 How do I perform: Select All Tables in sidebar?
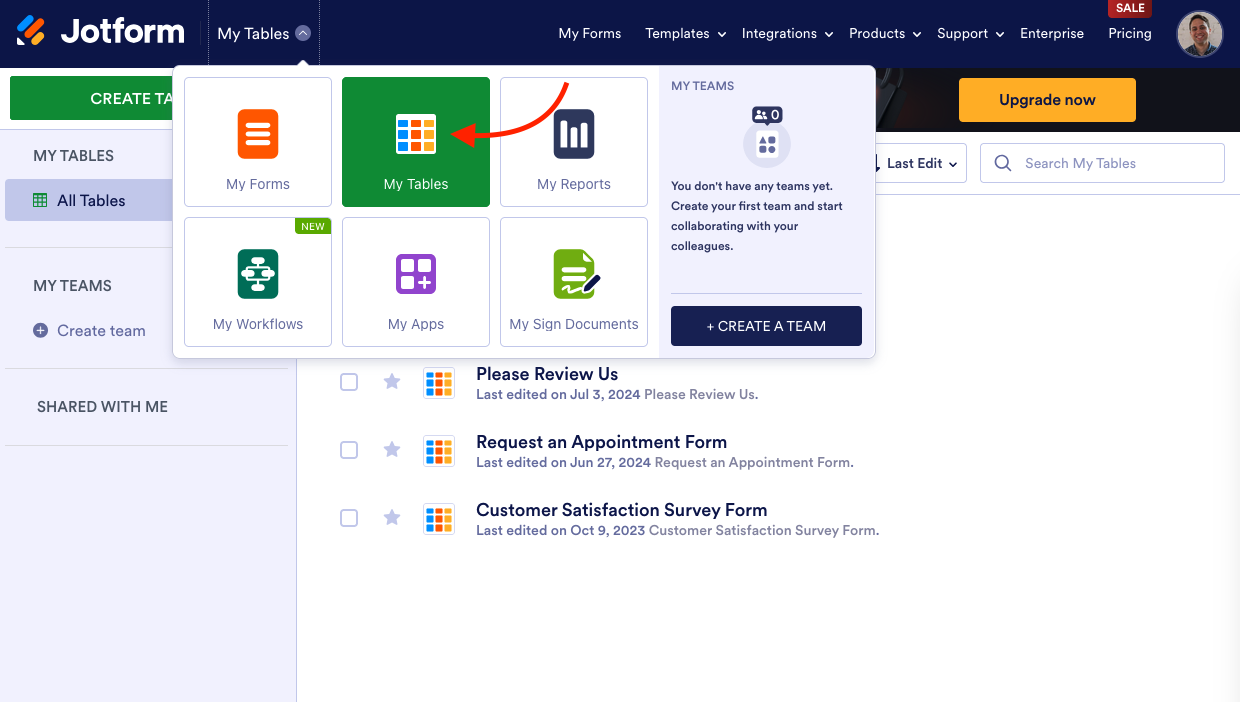[90, 200]
